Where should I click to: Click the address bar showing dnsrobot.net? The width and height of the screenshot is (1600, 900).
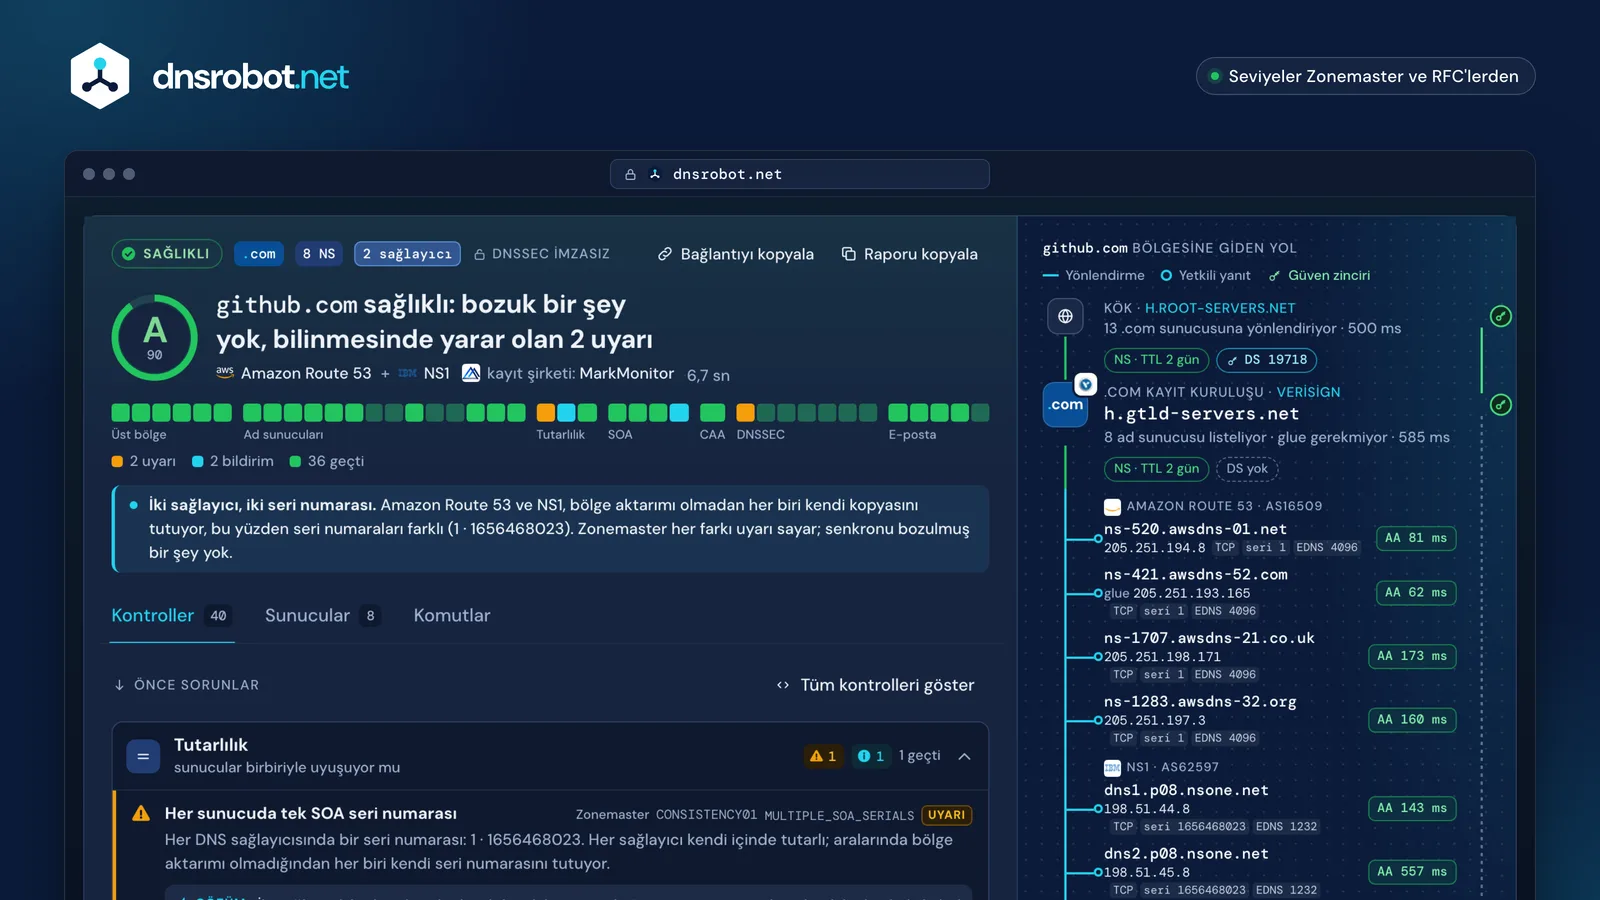click(800, 174)
